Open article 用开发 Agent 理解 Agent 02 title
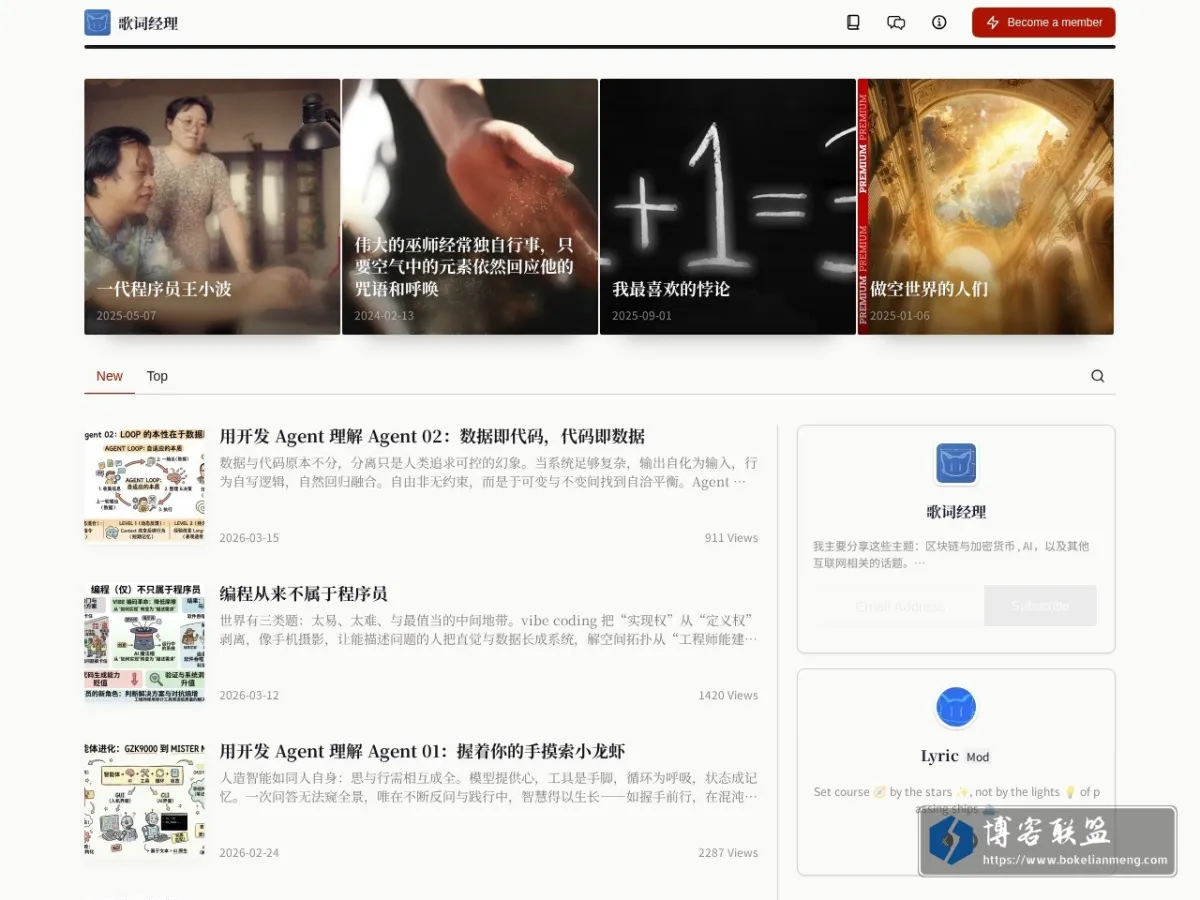Viewport: 1200px width, 900px height. (432, 436)
